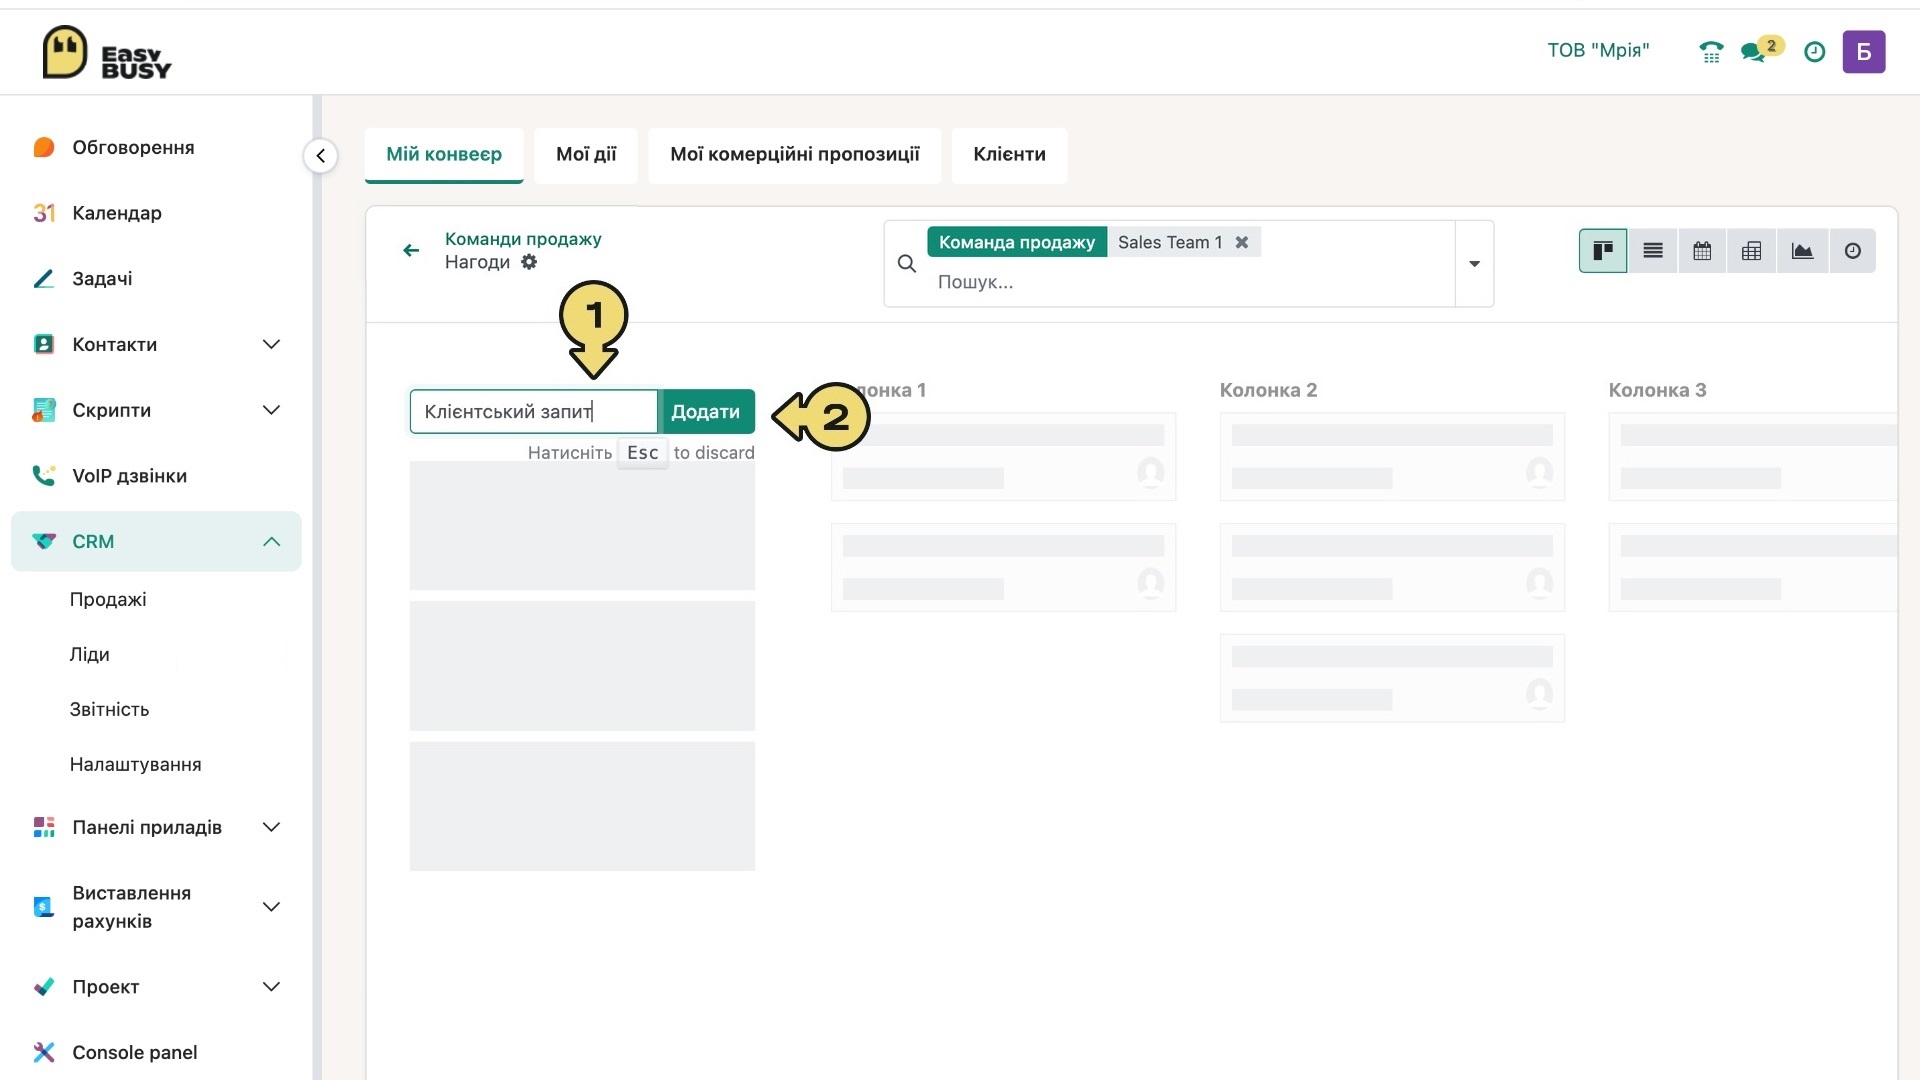Open Календар in the sidebar
1920x1080 pixels.
pos(117,213)
